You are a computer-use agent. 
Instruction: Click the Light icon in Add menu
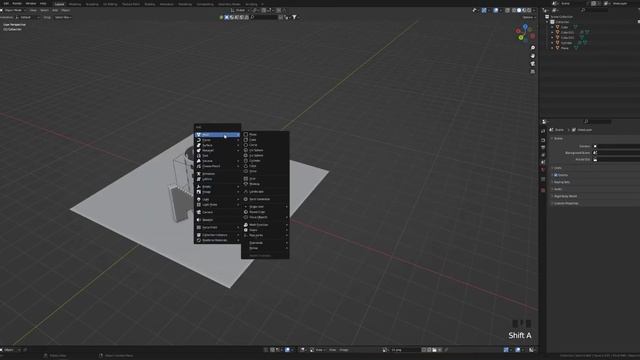[199, 200]
